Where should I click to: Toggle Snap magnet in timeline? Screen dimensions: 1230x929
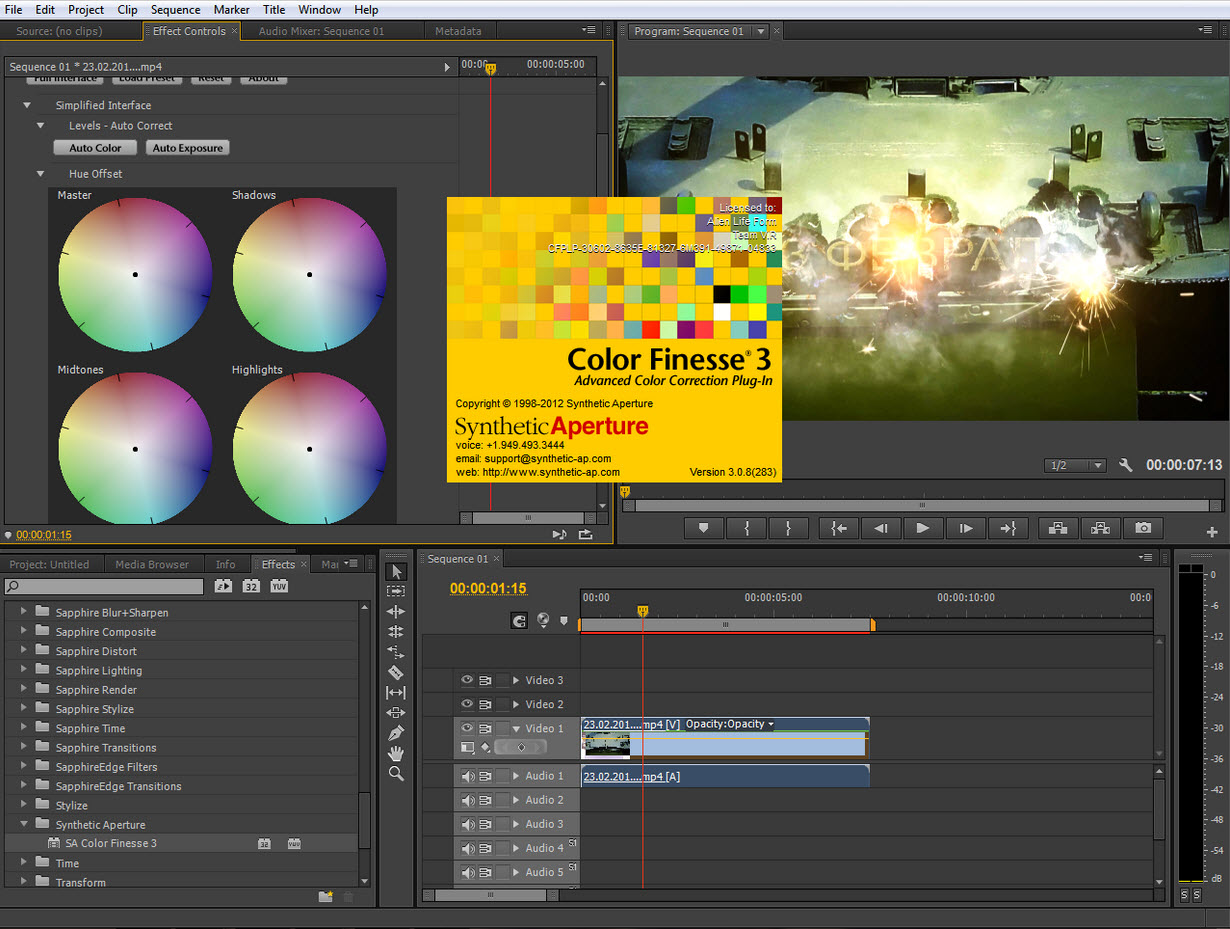point(519,621)
